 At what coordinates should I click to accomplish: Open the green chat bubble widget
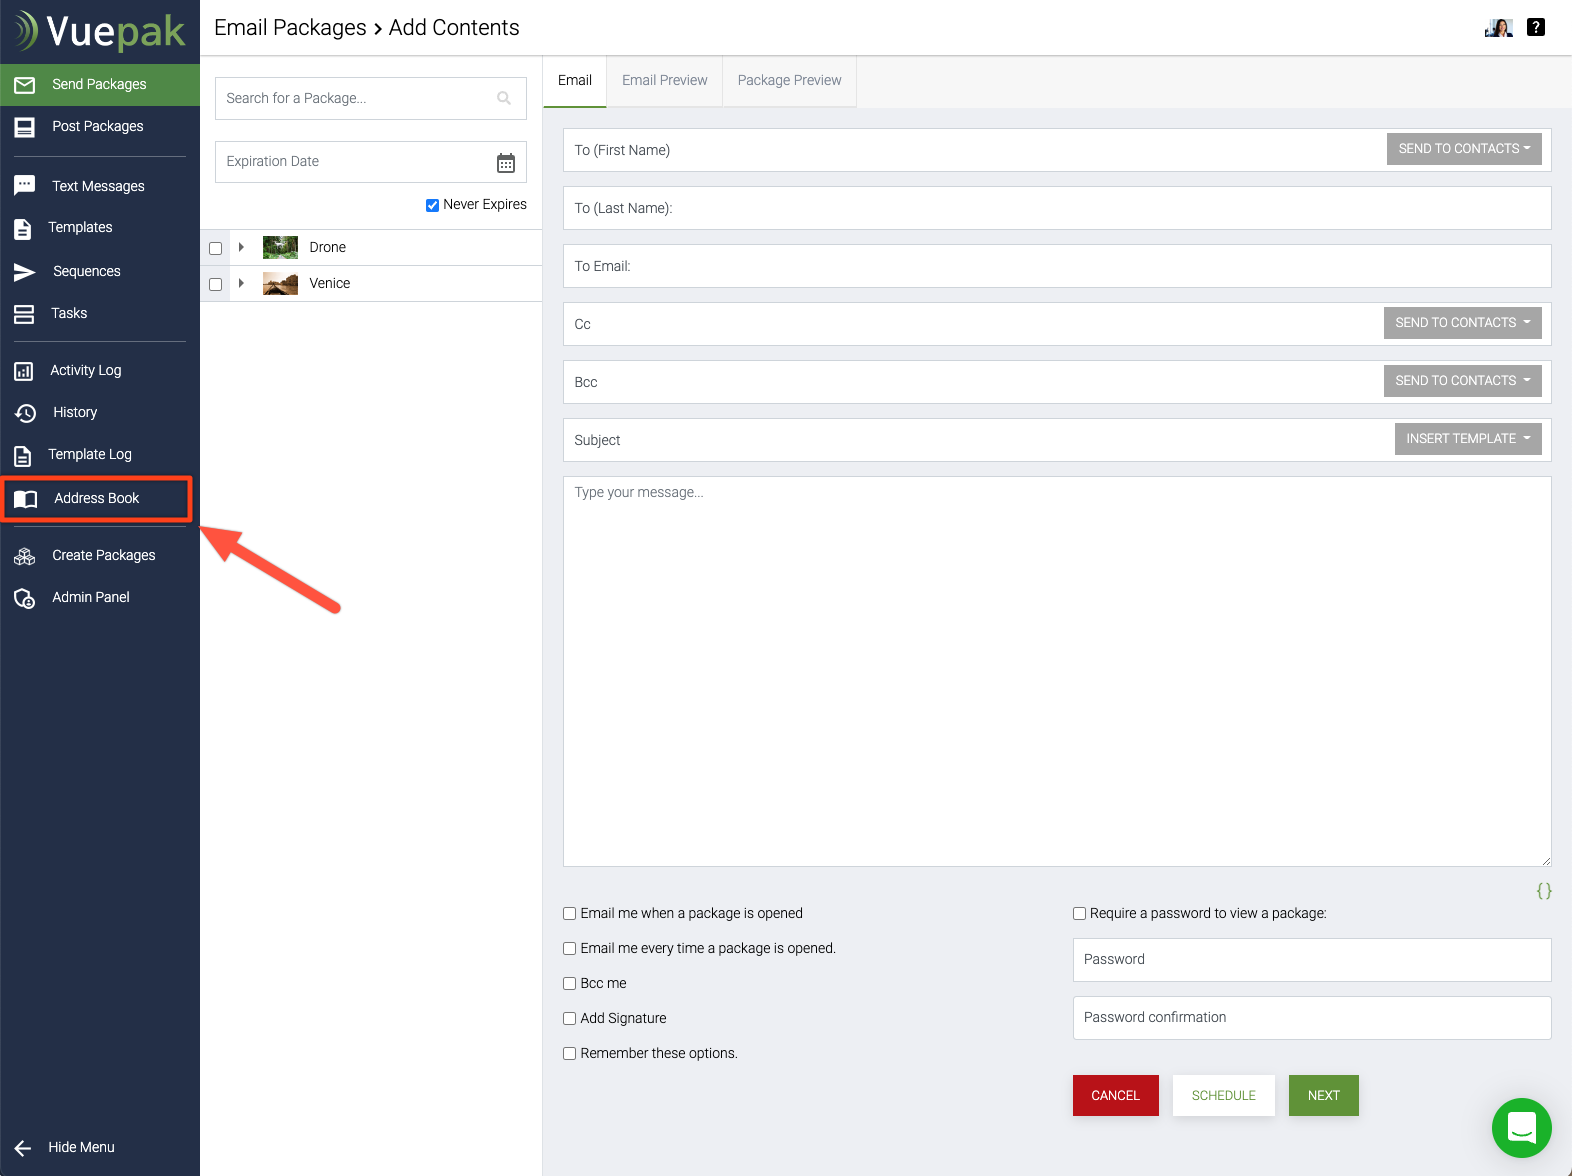point(1521,1128)
